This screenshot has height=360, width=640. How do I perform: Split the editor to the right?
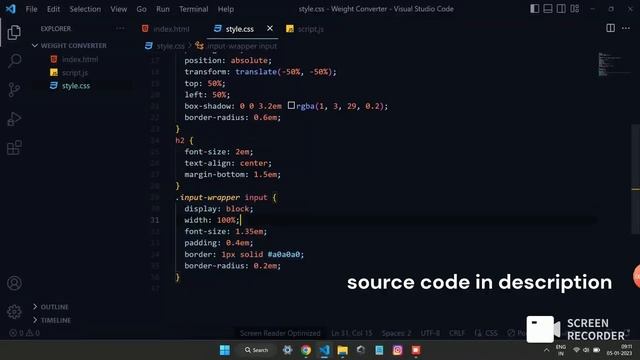pyautogui.click(x=611, y=28)
